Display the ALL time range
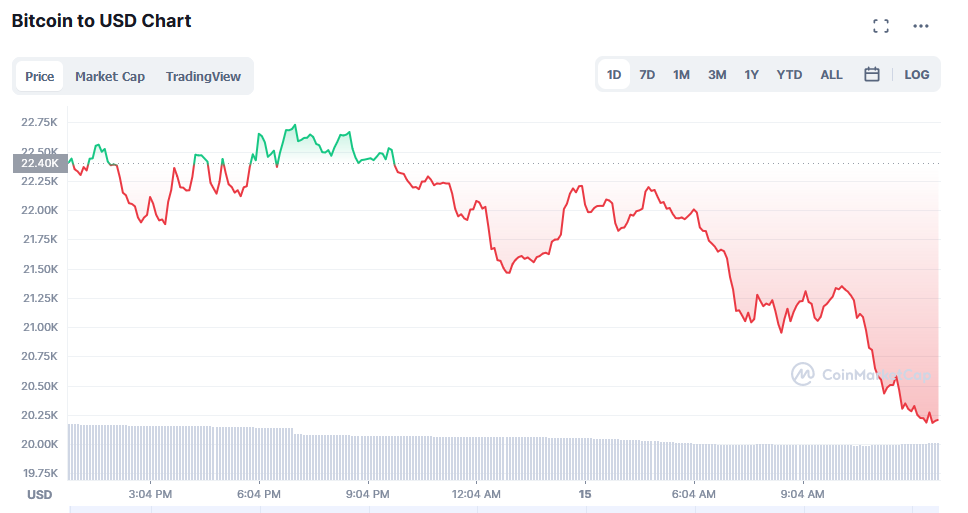This screenshot has width=968, height=513. pyautogui.click(x=831, y=74)
